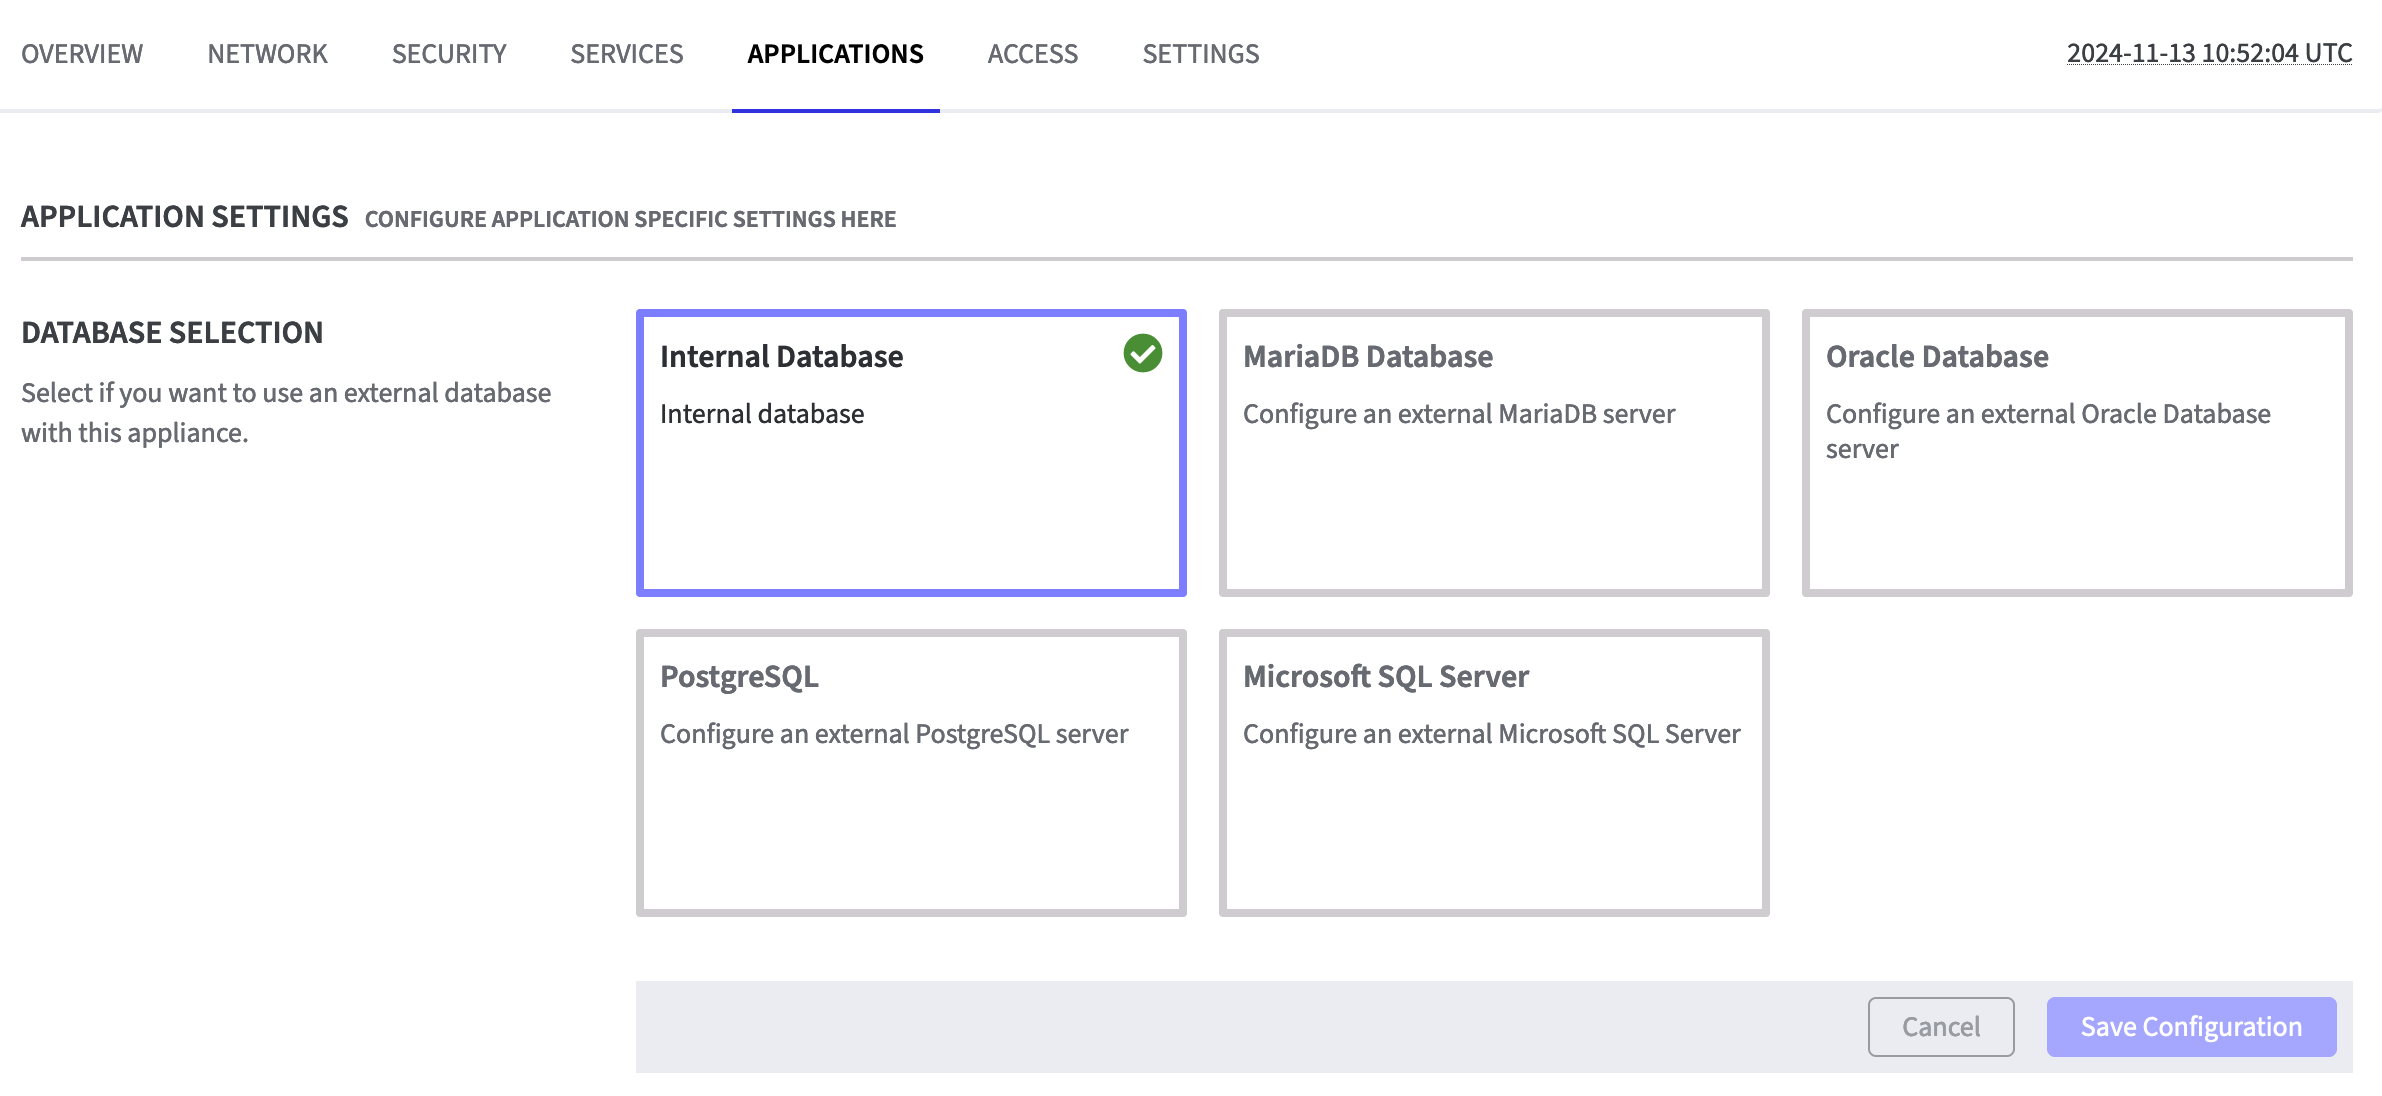2382x1096 pixels.
Task: Click 'Configure an external MariaDB server' text
Action: pos(1458,414)
